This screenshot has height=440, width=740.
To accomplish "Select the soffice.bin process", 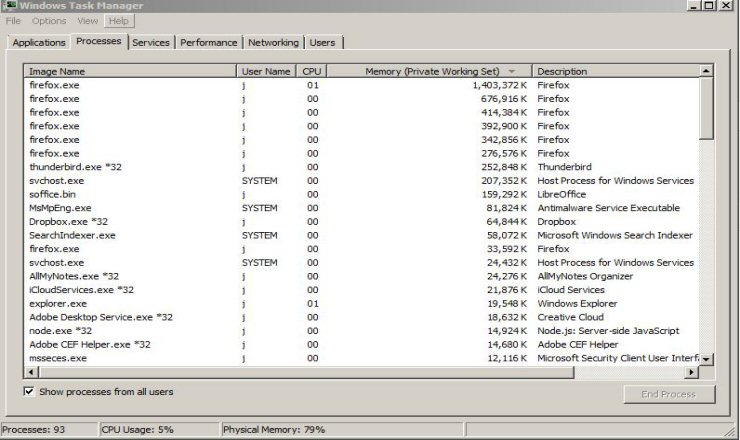I will click(362, 195).
